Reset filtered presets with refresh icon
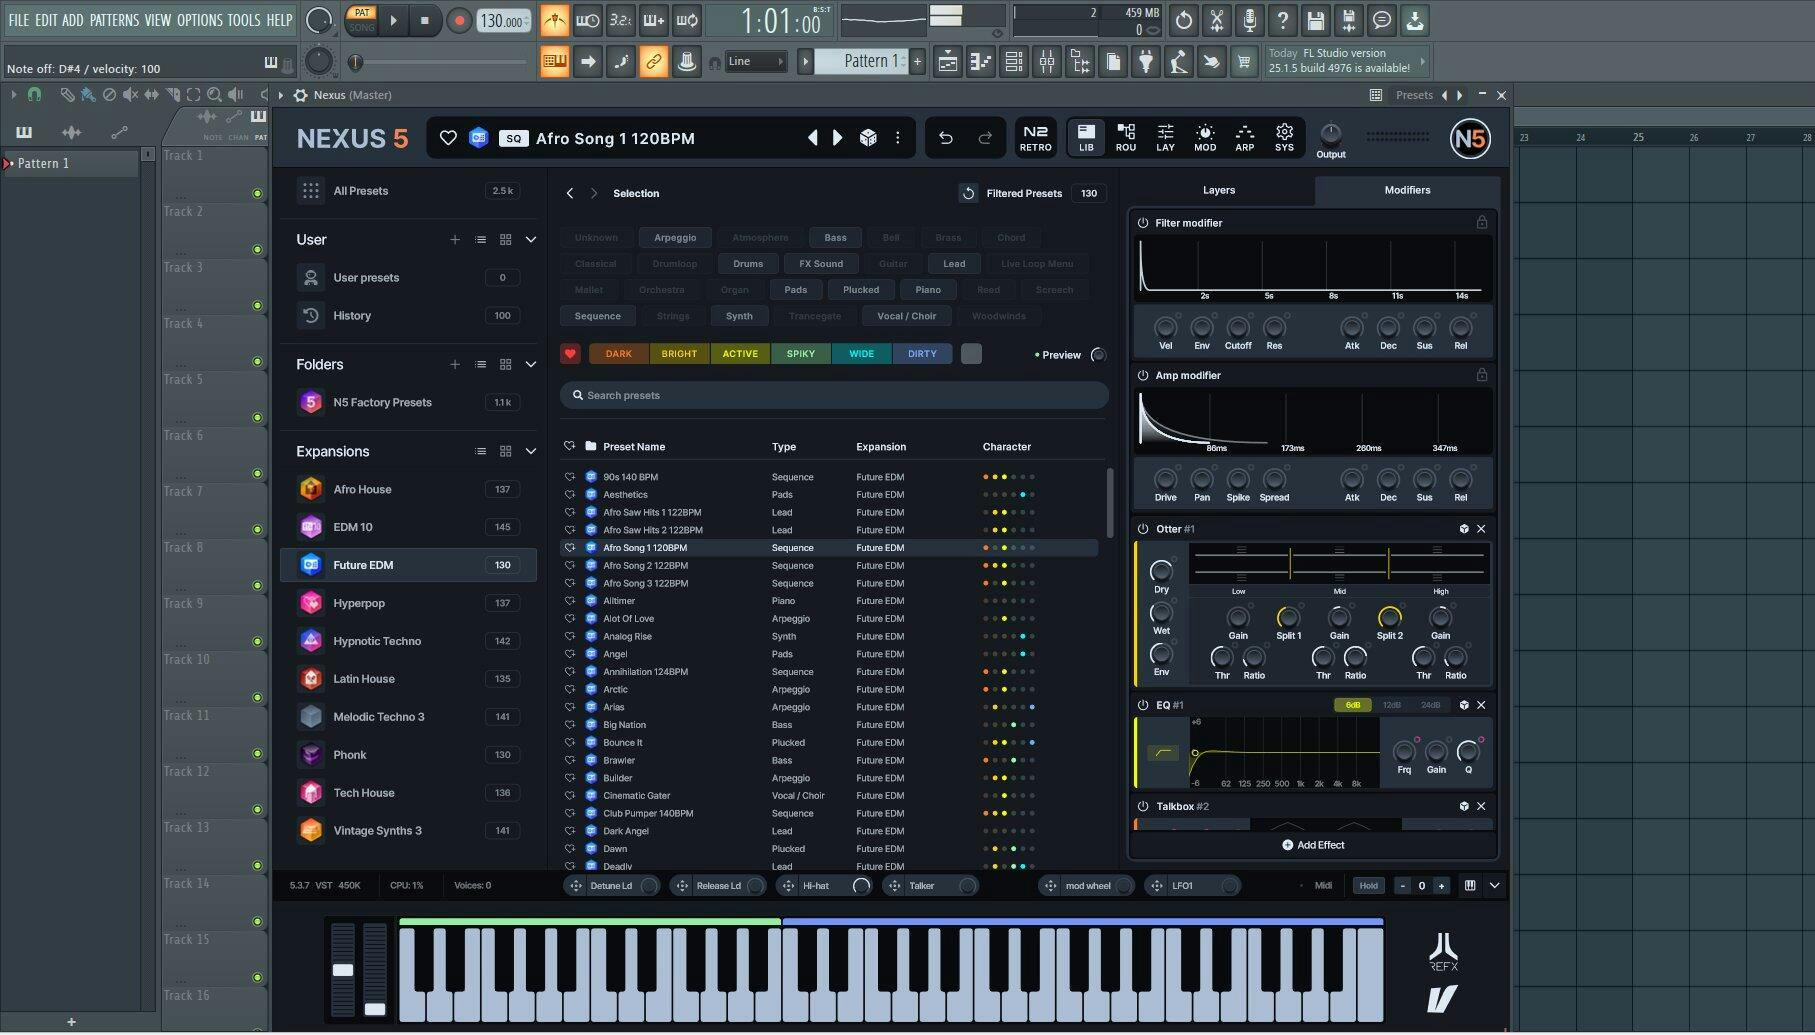 coord(967,193)
